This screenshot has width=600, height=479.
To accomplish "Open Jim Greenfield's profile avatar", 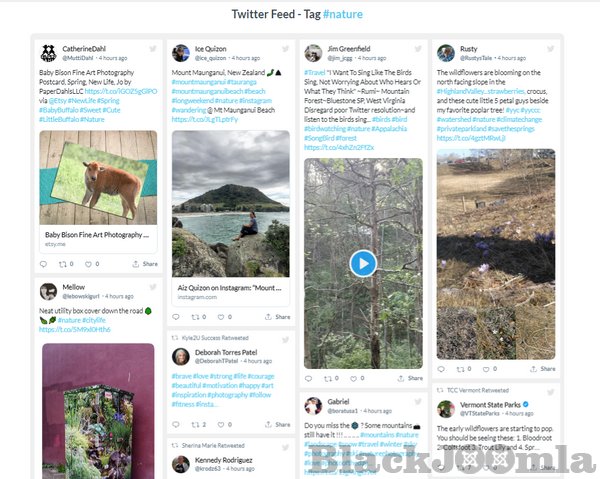I will [x=313, y=53].
